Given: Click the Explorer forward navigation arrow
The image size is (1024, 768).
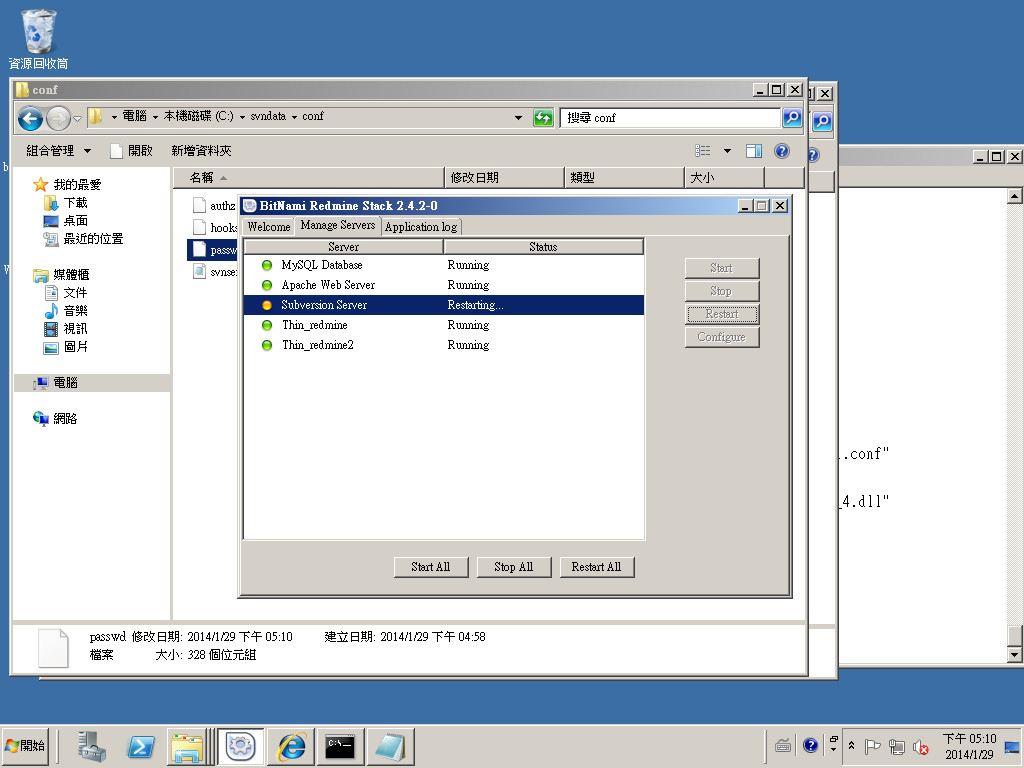Looking at the screenshot, I should point(59,118).
